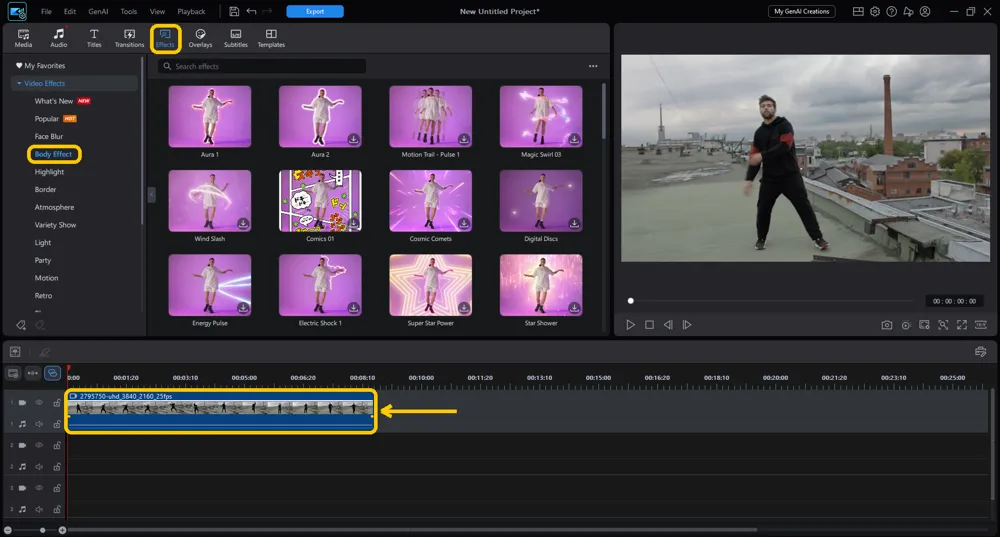
Task: Open the Media room
Action: point(24,38)
